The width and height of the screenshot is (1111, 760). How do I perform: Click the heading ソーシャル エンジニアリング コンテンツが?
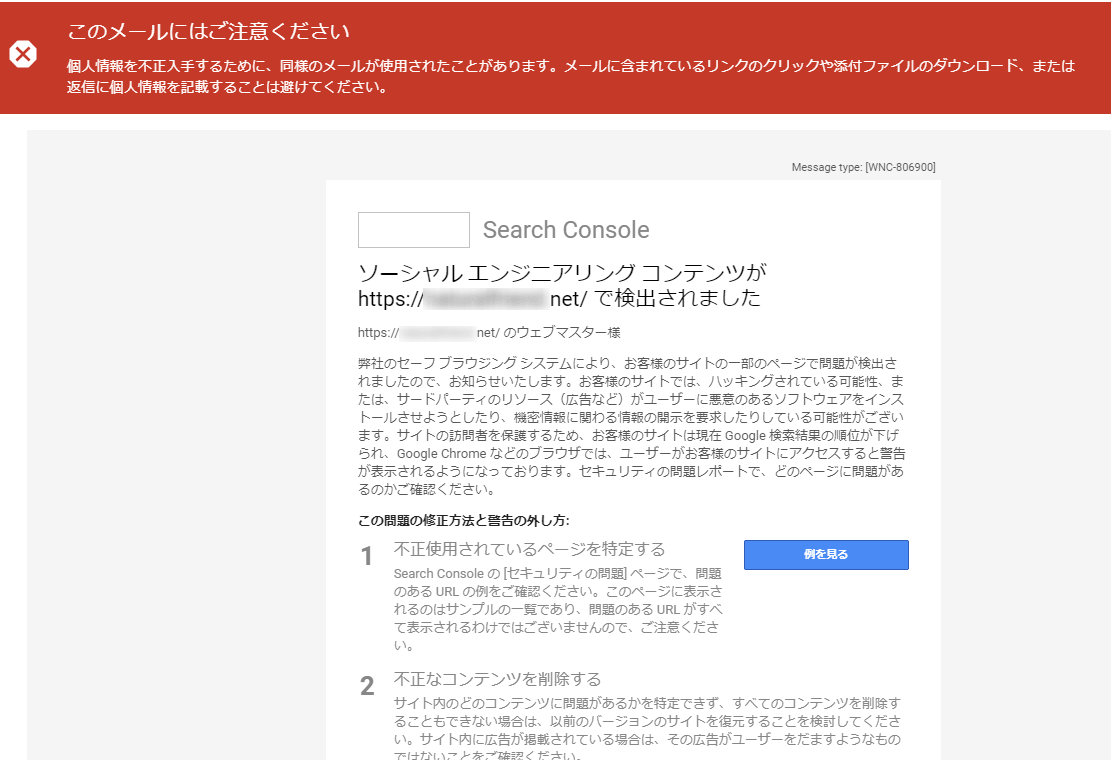point(562,273)
